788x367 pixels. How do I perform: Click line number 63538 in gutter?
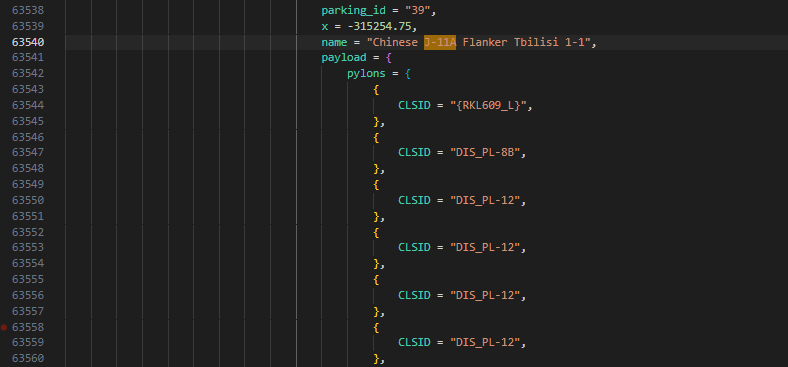(28, 10)
